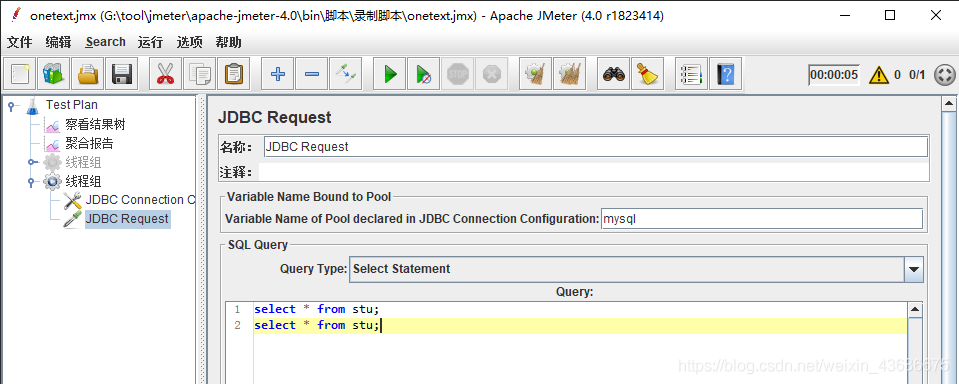Collapse all nodes with the minus icon

pyautogui.click(x=312, y=75)
